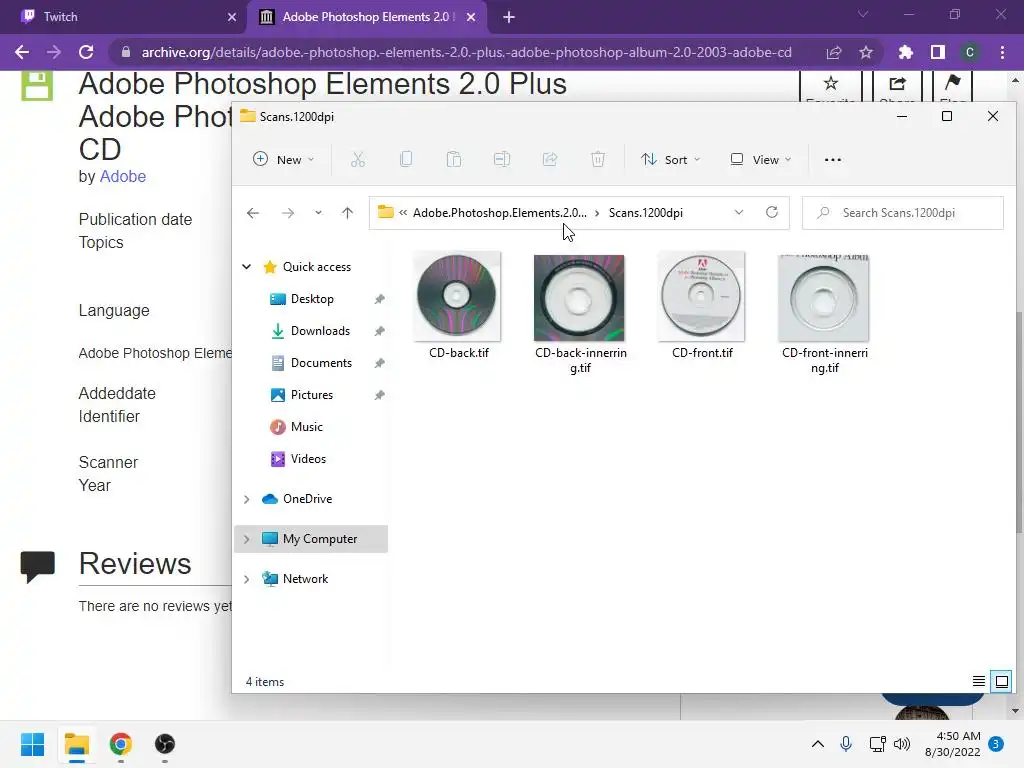
Task: Click the Paste icon in Explorer toolbar
Action: pyautogui.click(x=454, y=159)
